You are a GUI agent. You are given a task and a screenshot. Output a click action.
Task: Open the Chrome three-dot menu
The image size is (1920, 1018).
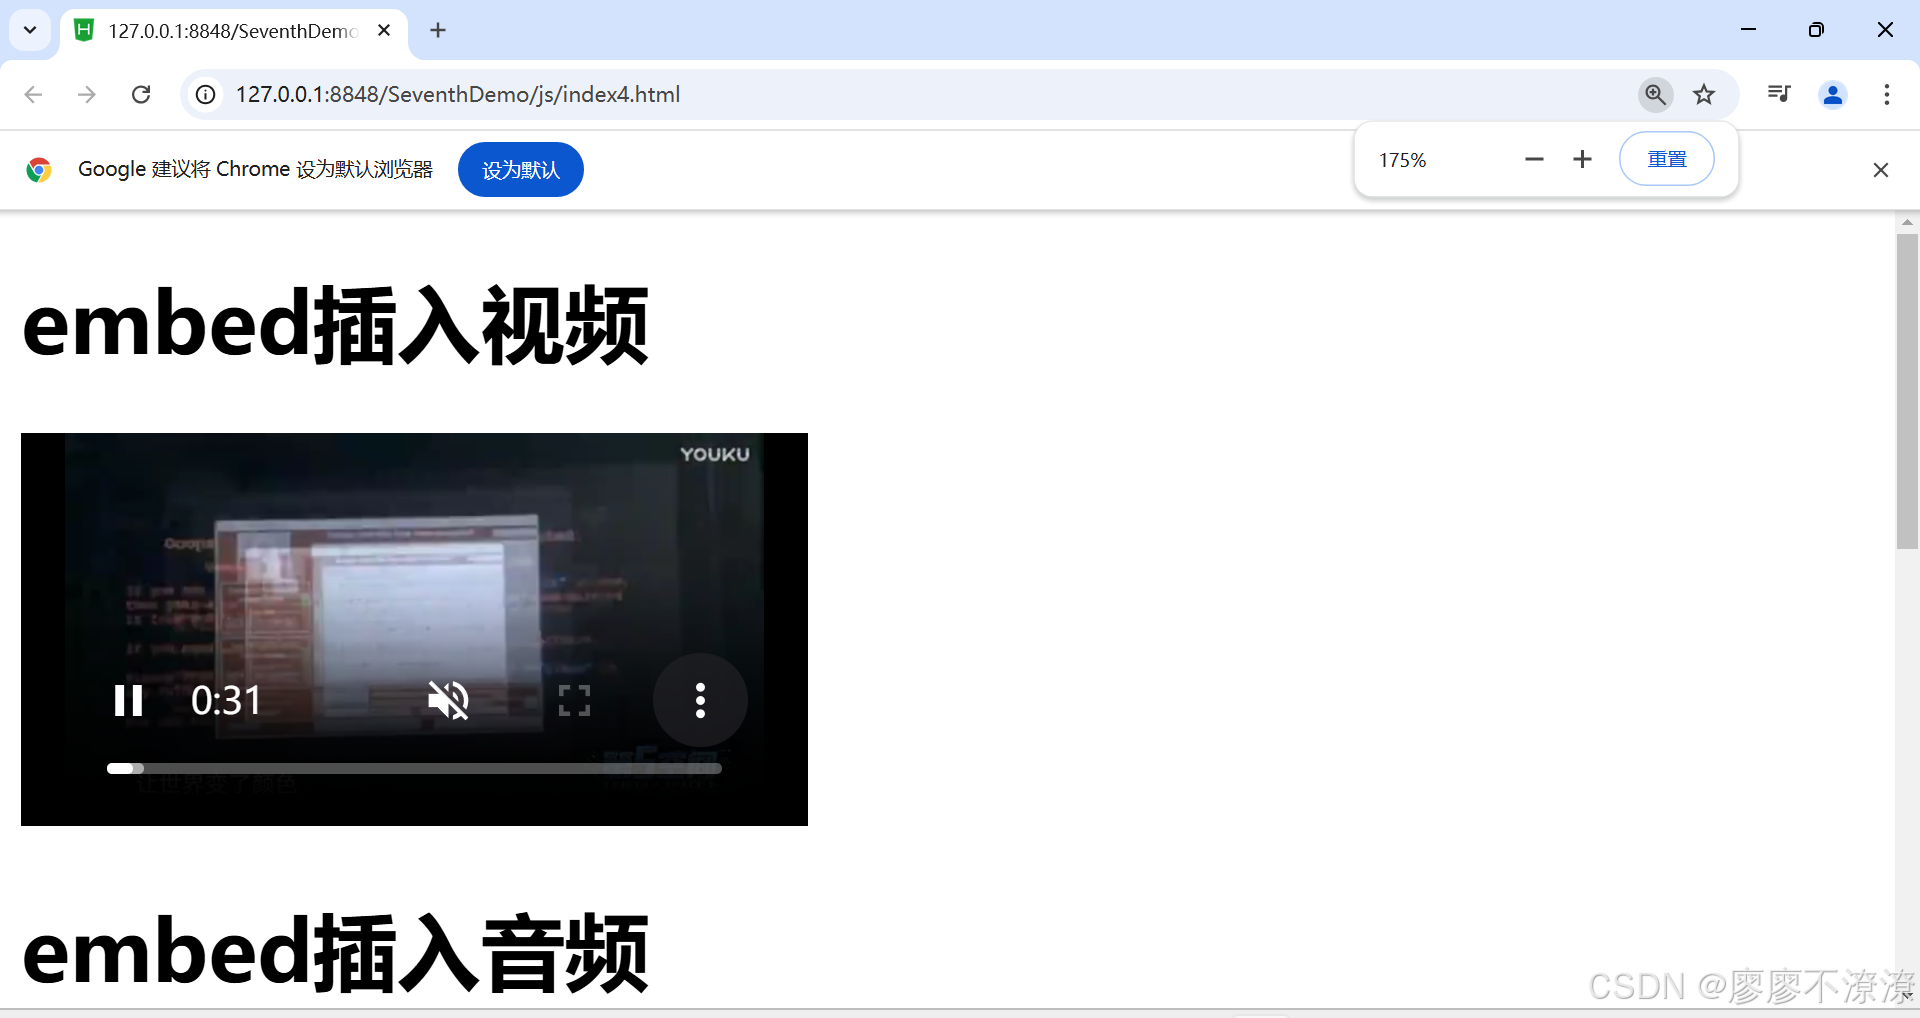click(x=1887, y=94)
